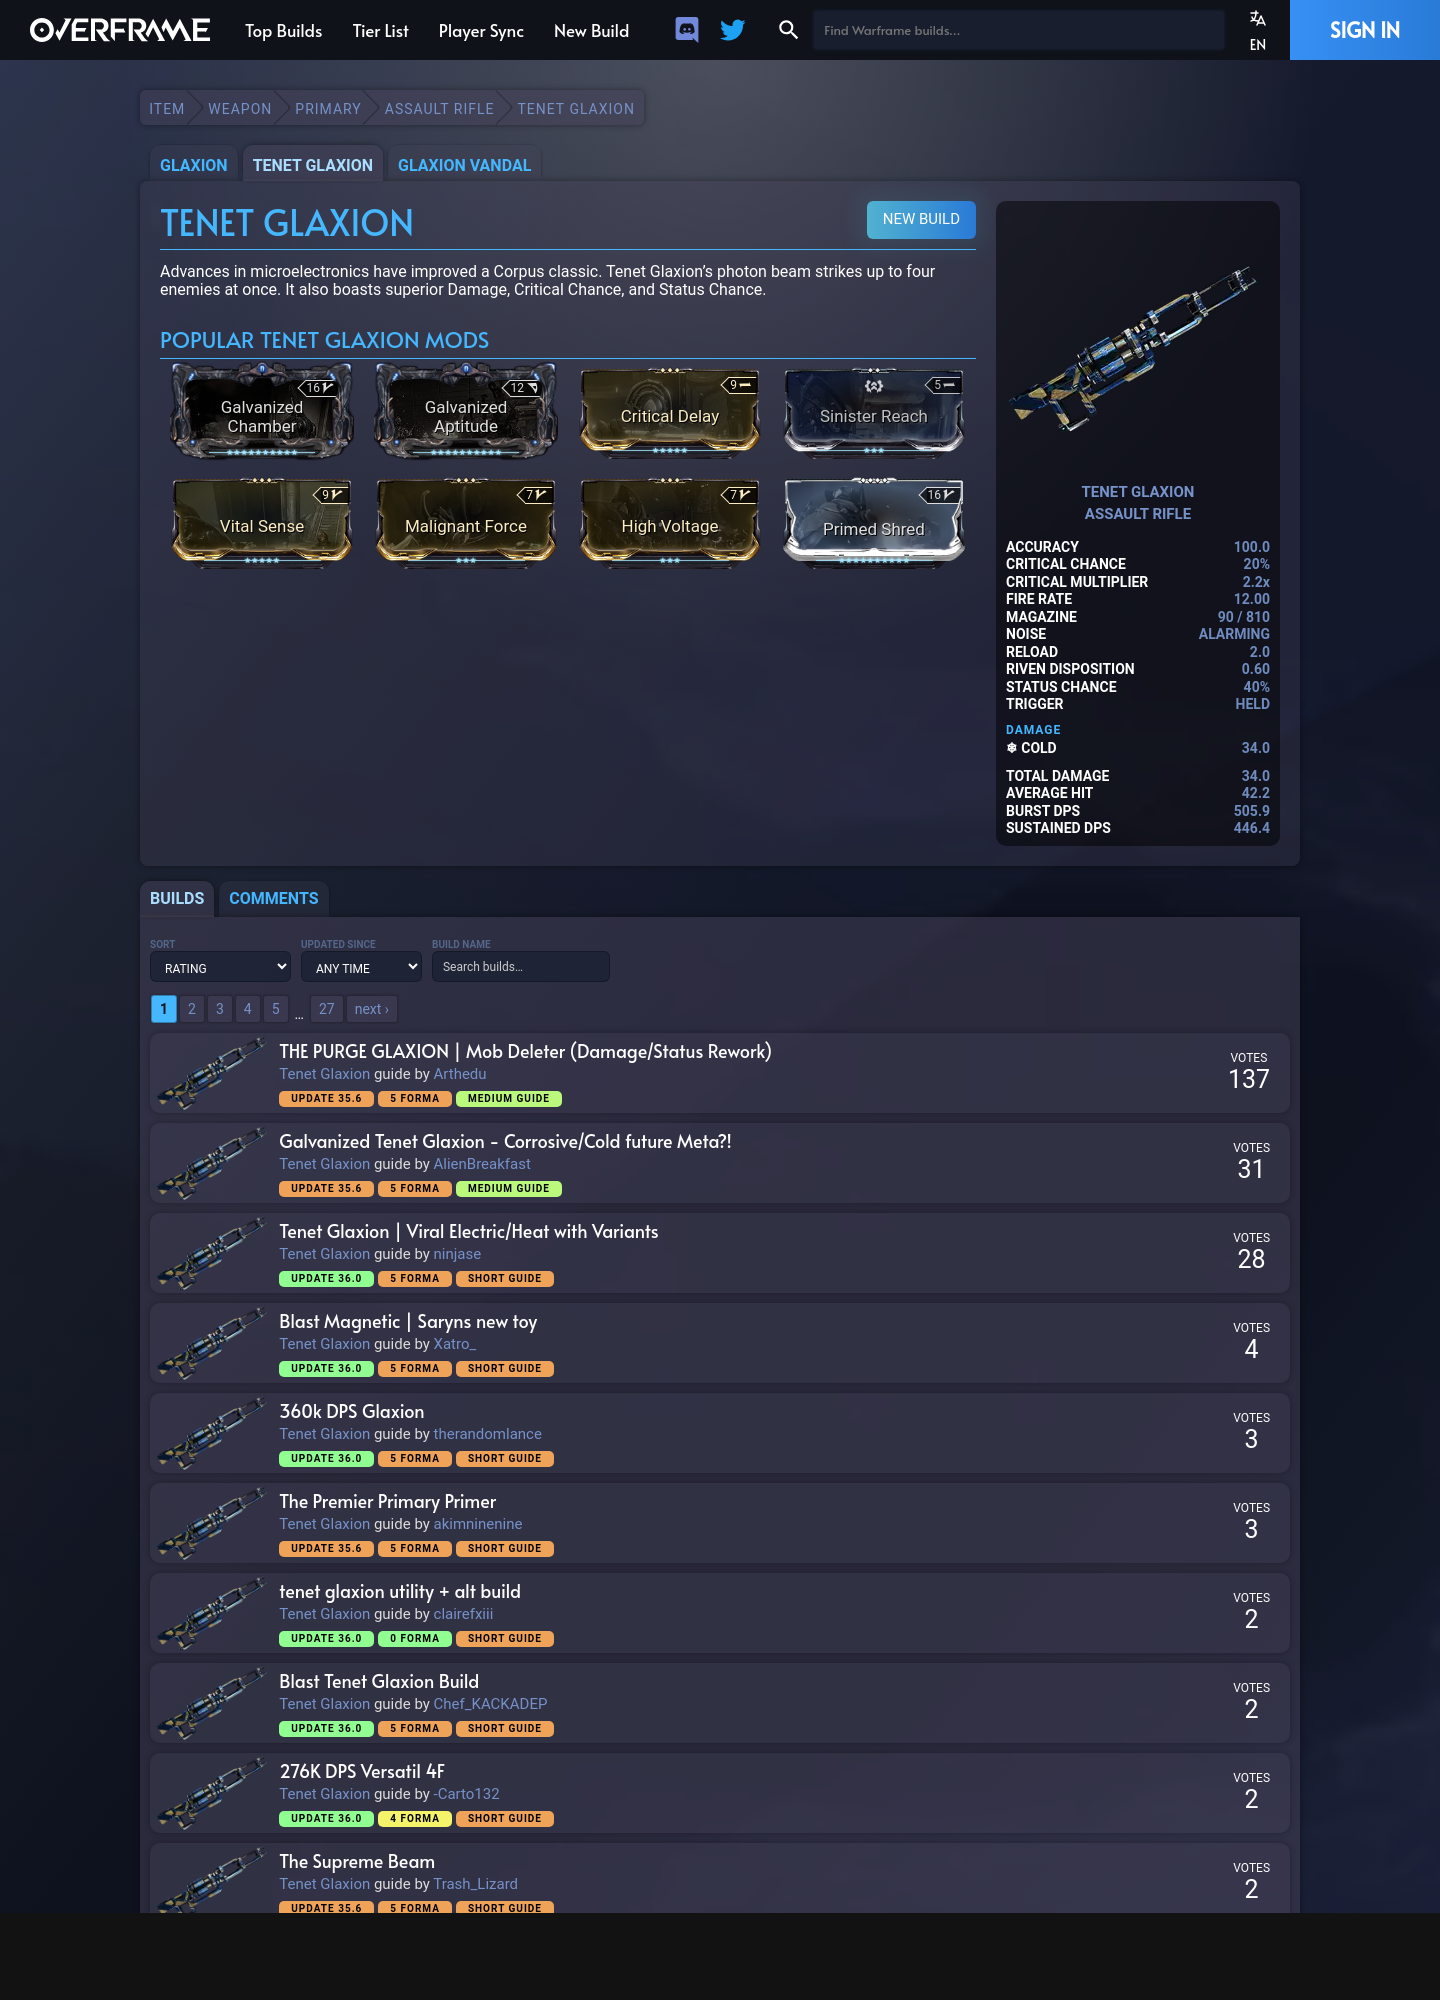1440x2000 pixels.
Task: Open The Premier Primary Primer build
Action: (388, 1501)
